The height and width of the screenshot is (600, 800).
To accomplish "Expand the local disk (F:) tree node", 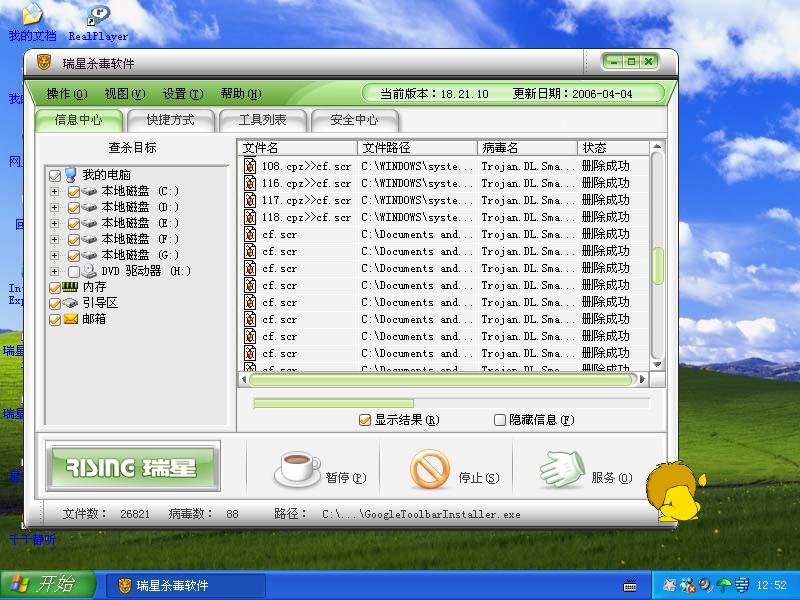I will pos(55,239).
